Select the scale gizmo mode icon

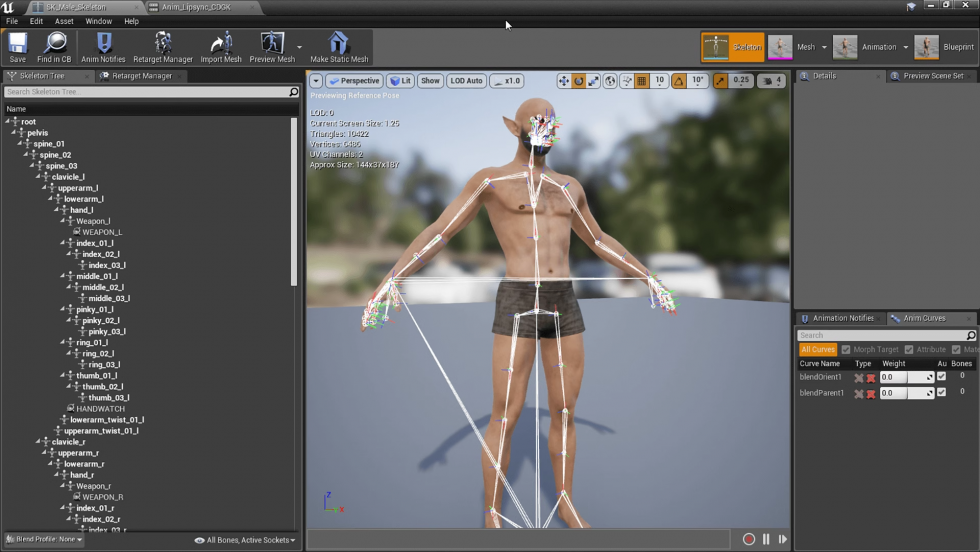[593, 81]
